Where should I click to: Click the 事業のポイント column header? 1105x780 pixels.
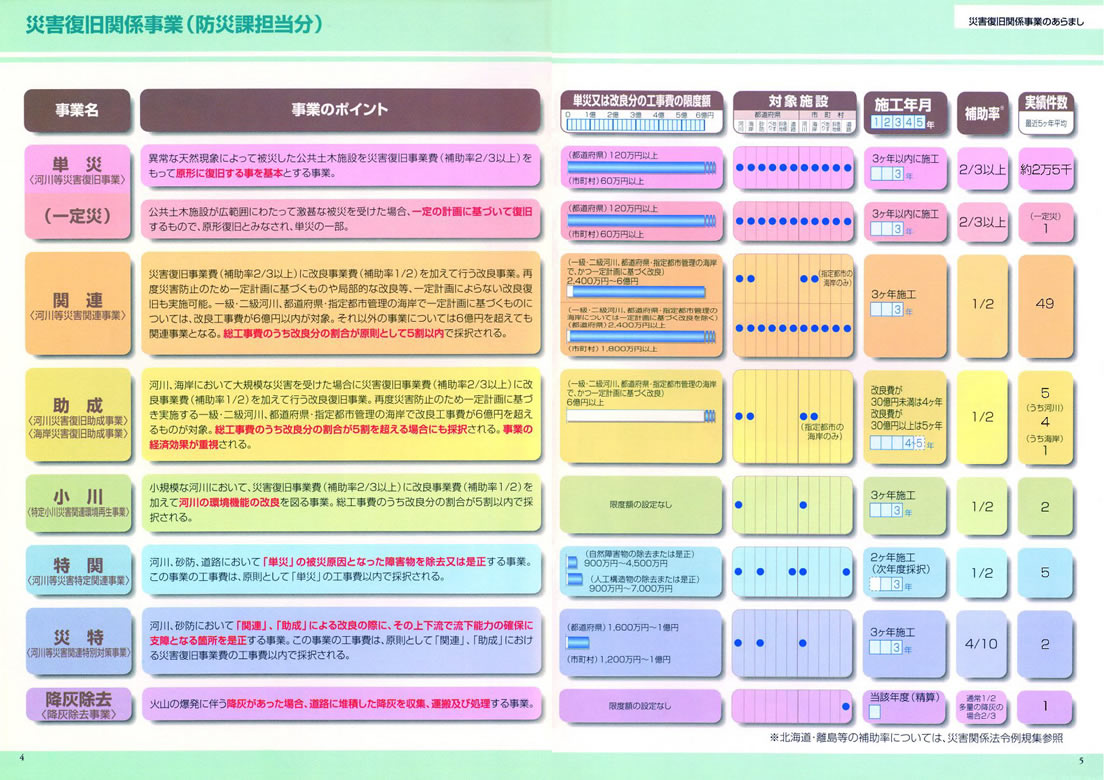340,110
